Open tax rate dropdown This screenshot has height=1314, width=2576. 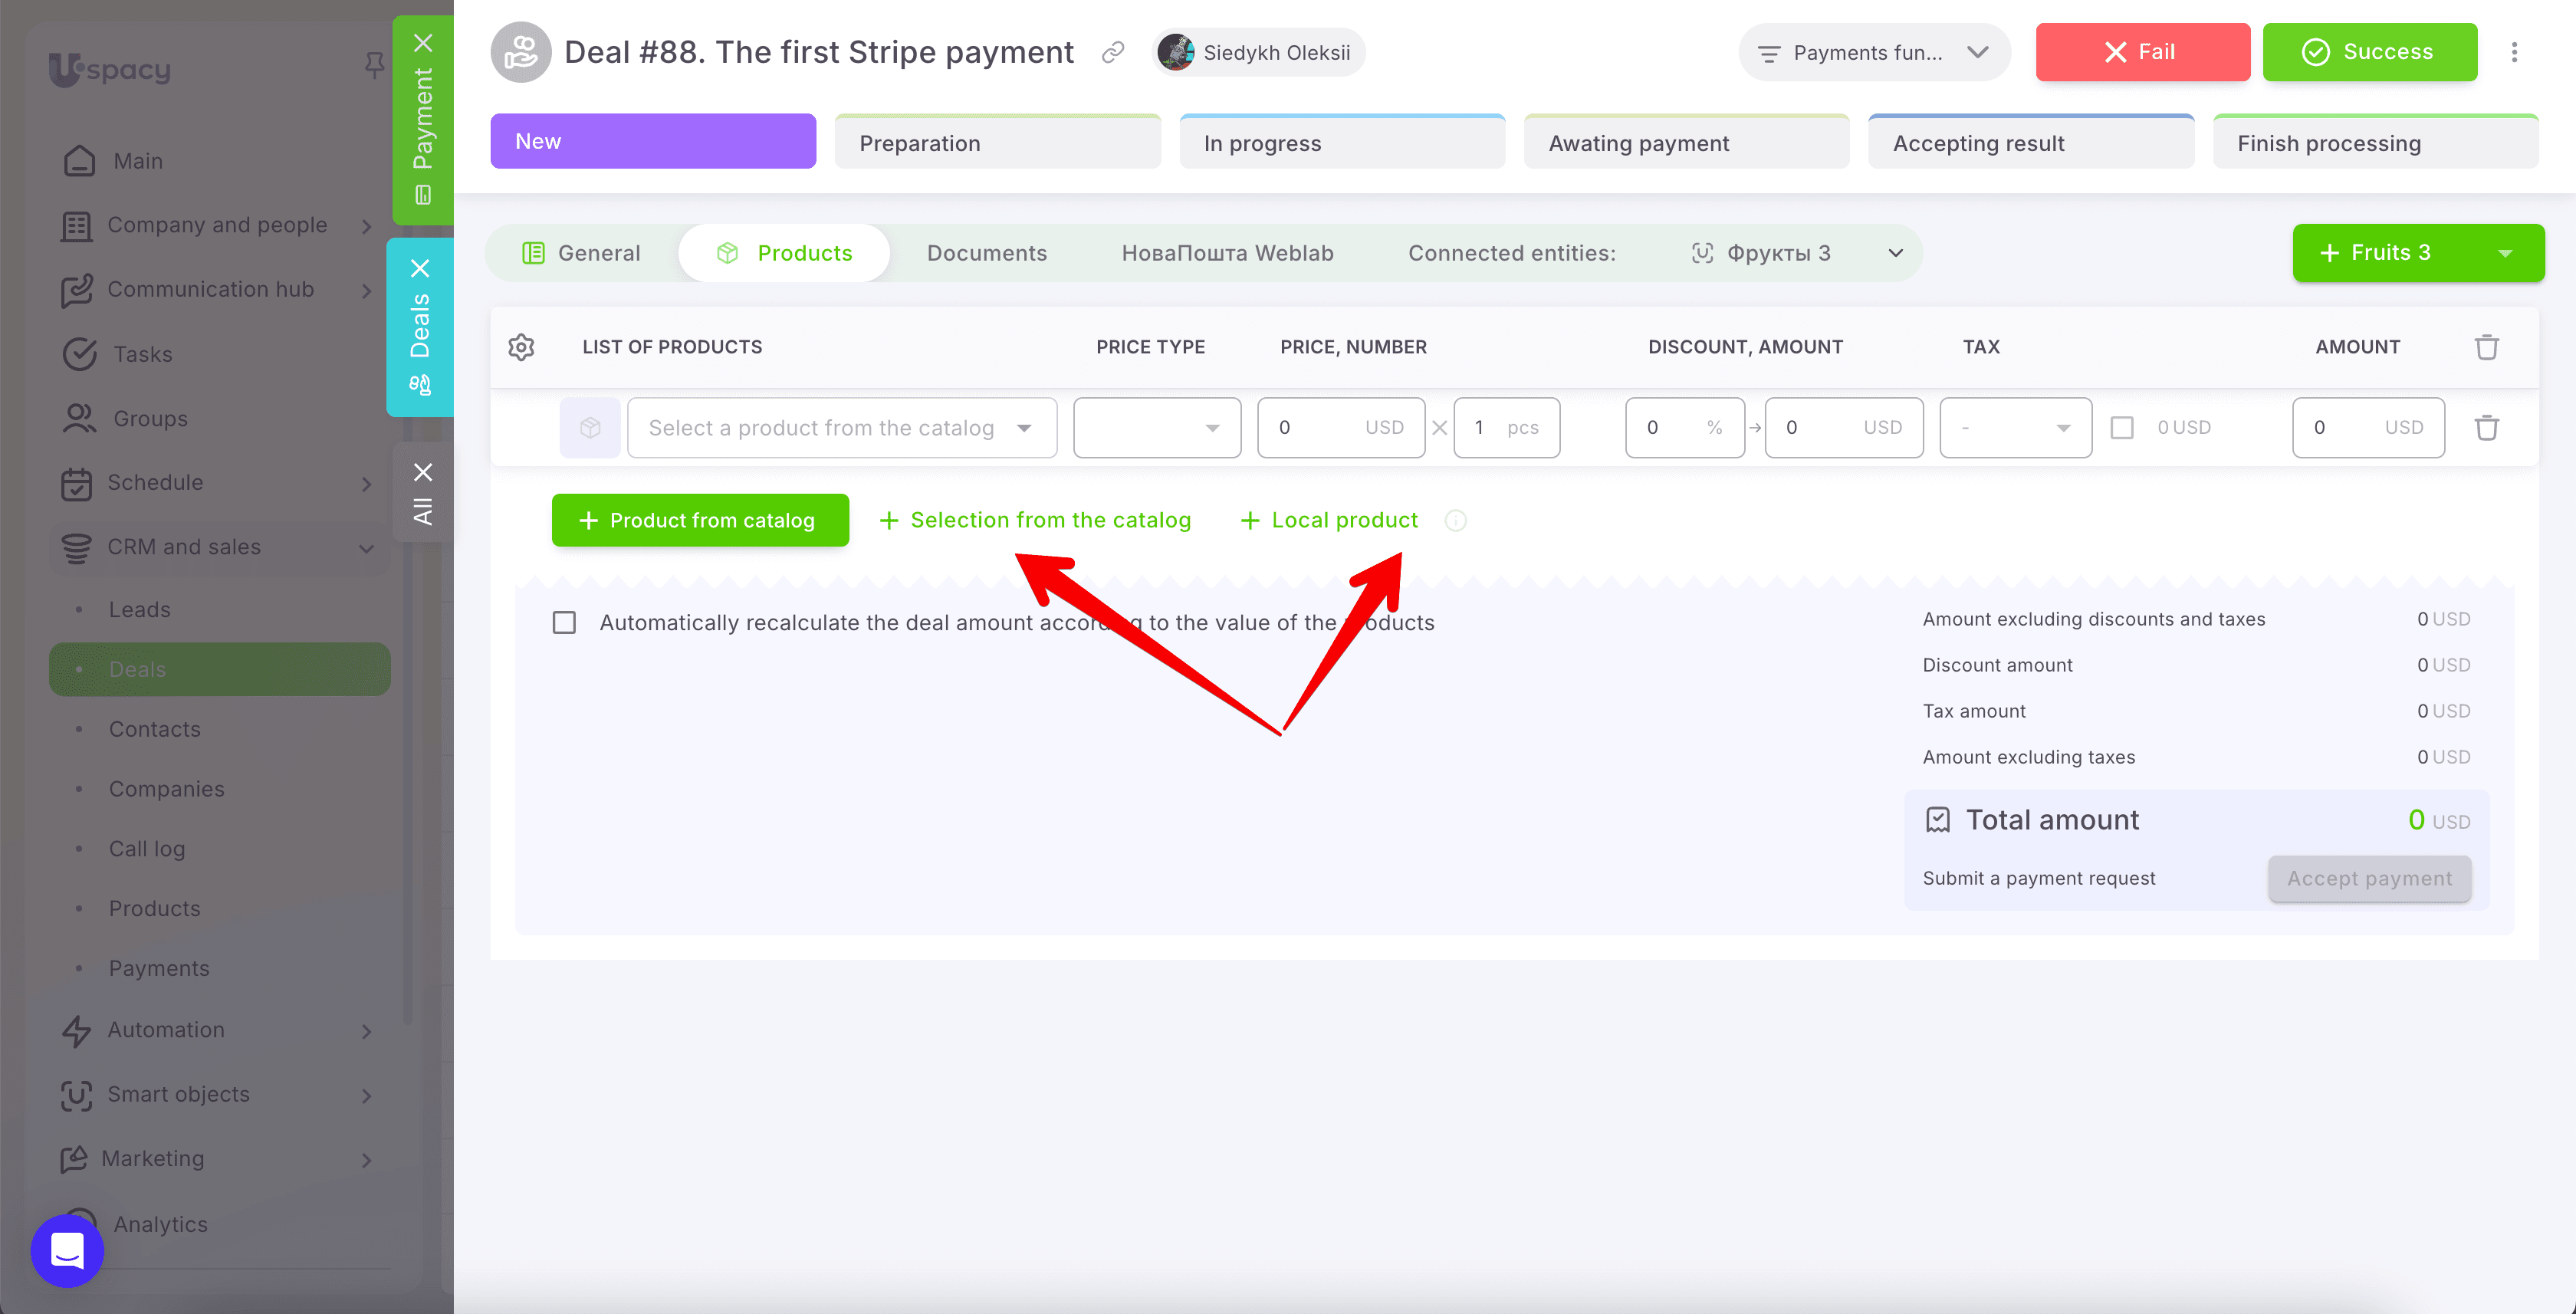[x=2015, y=428]
